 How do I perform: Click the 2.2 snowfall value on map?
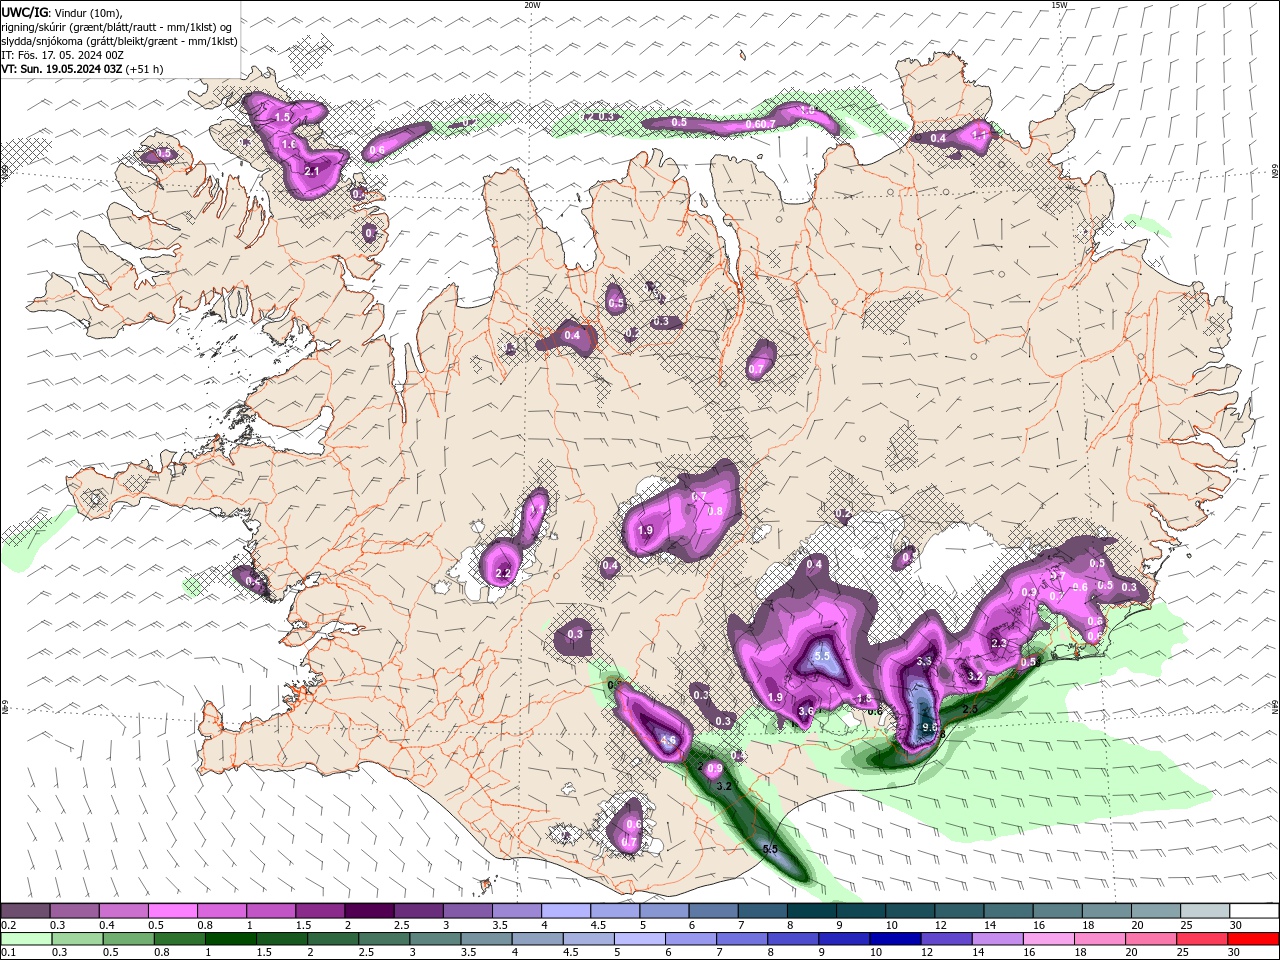point(503,573)
